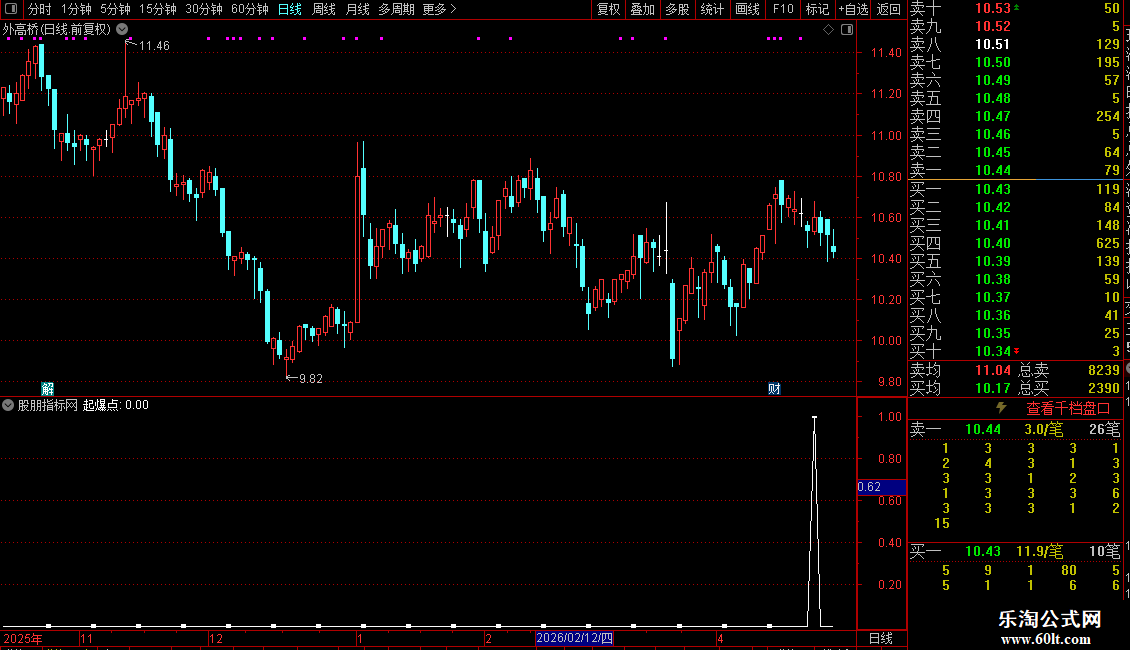The image size is (1130, 650).
Task: Click the 叠加 overlay button
Action: pyautogui.click(x=643, y=9)
